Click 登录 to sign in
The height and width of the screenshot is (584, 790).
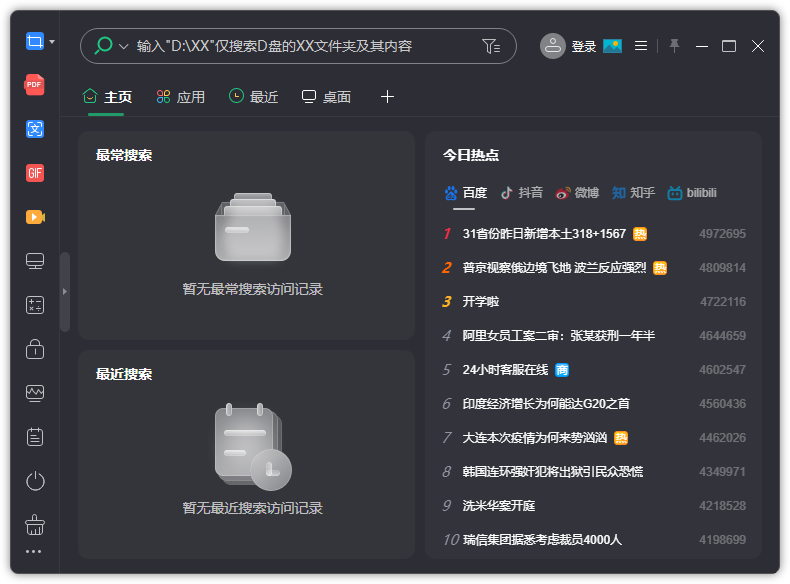(583, 46)
